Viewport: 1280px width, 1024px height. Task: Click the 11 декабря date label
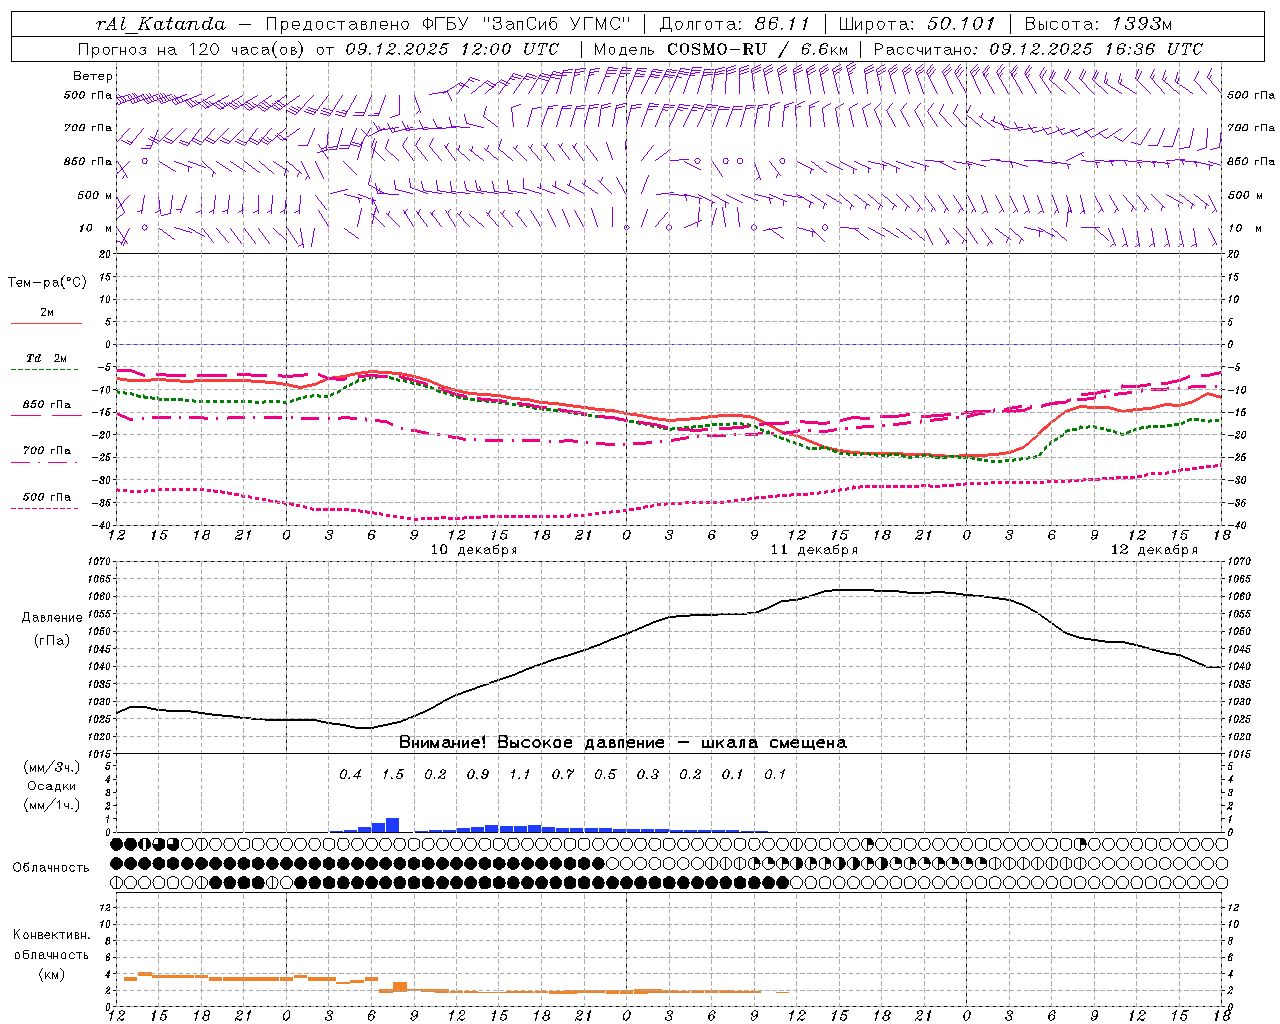coord(814,550)
